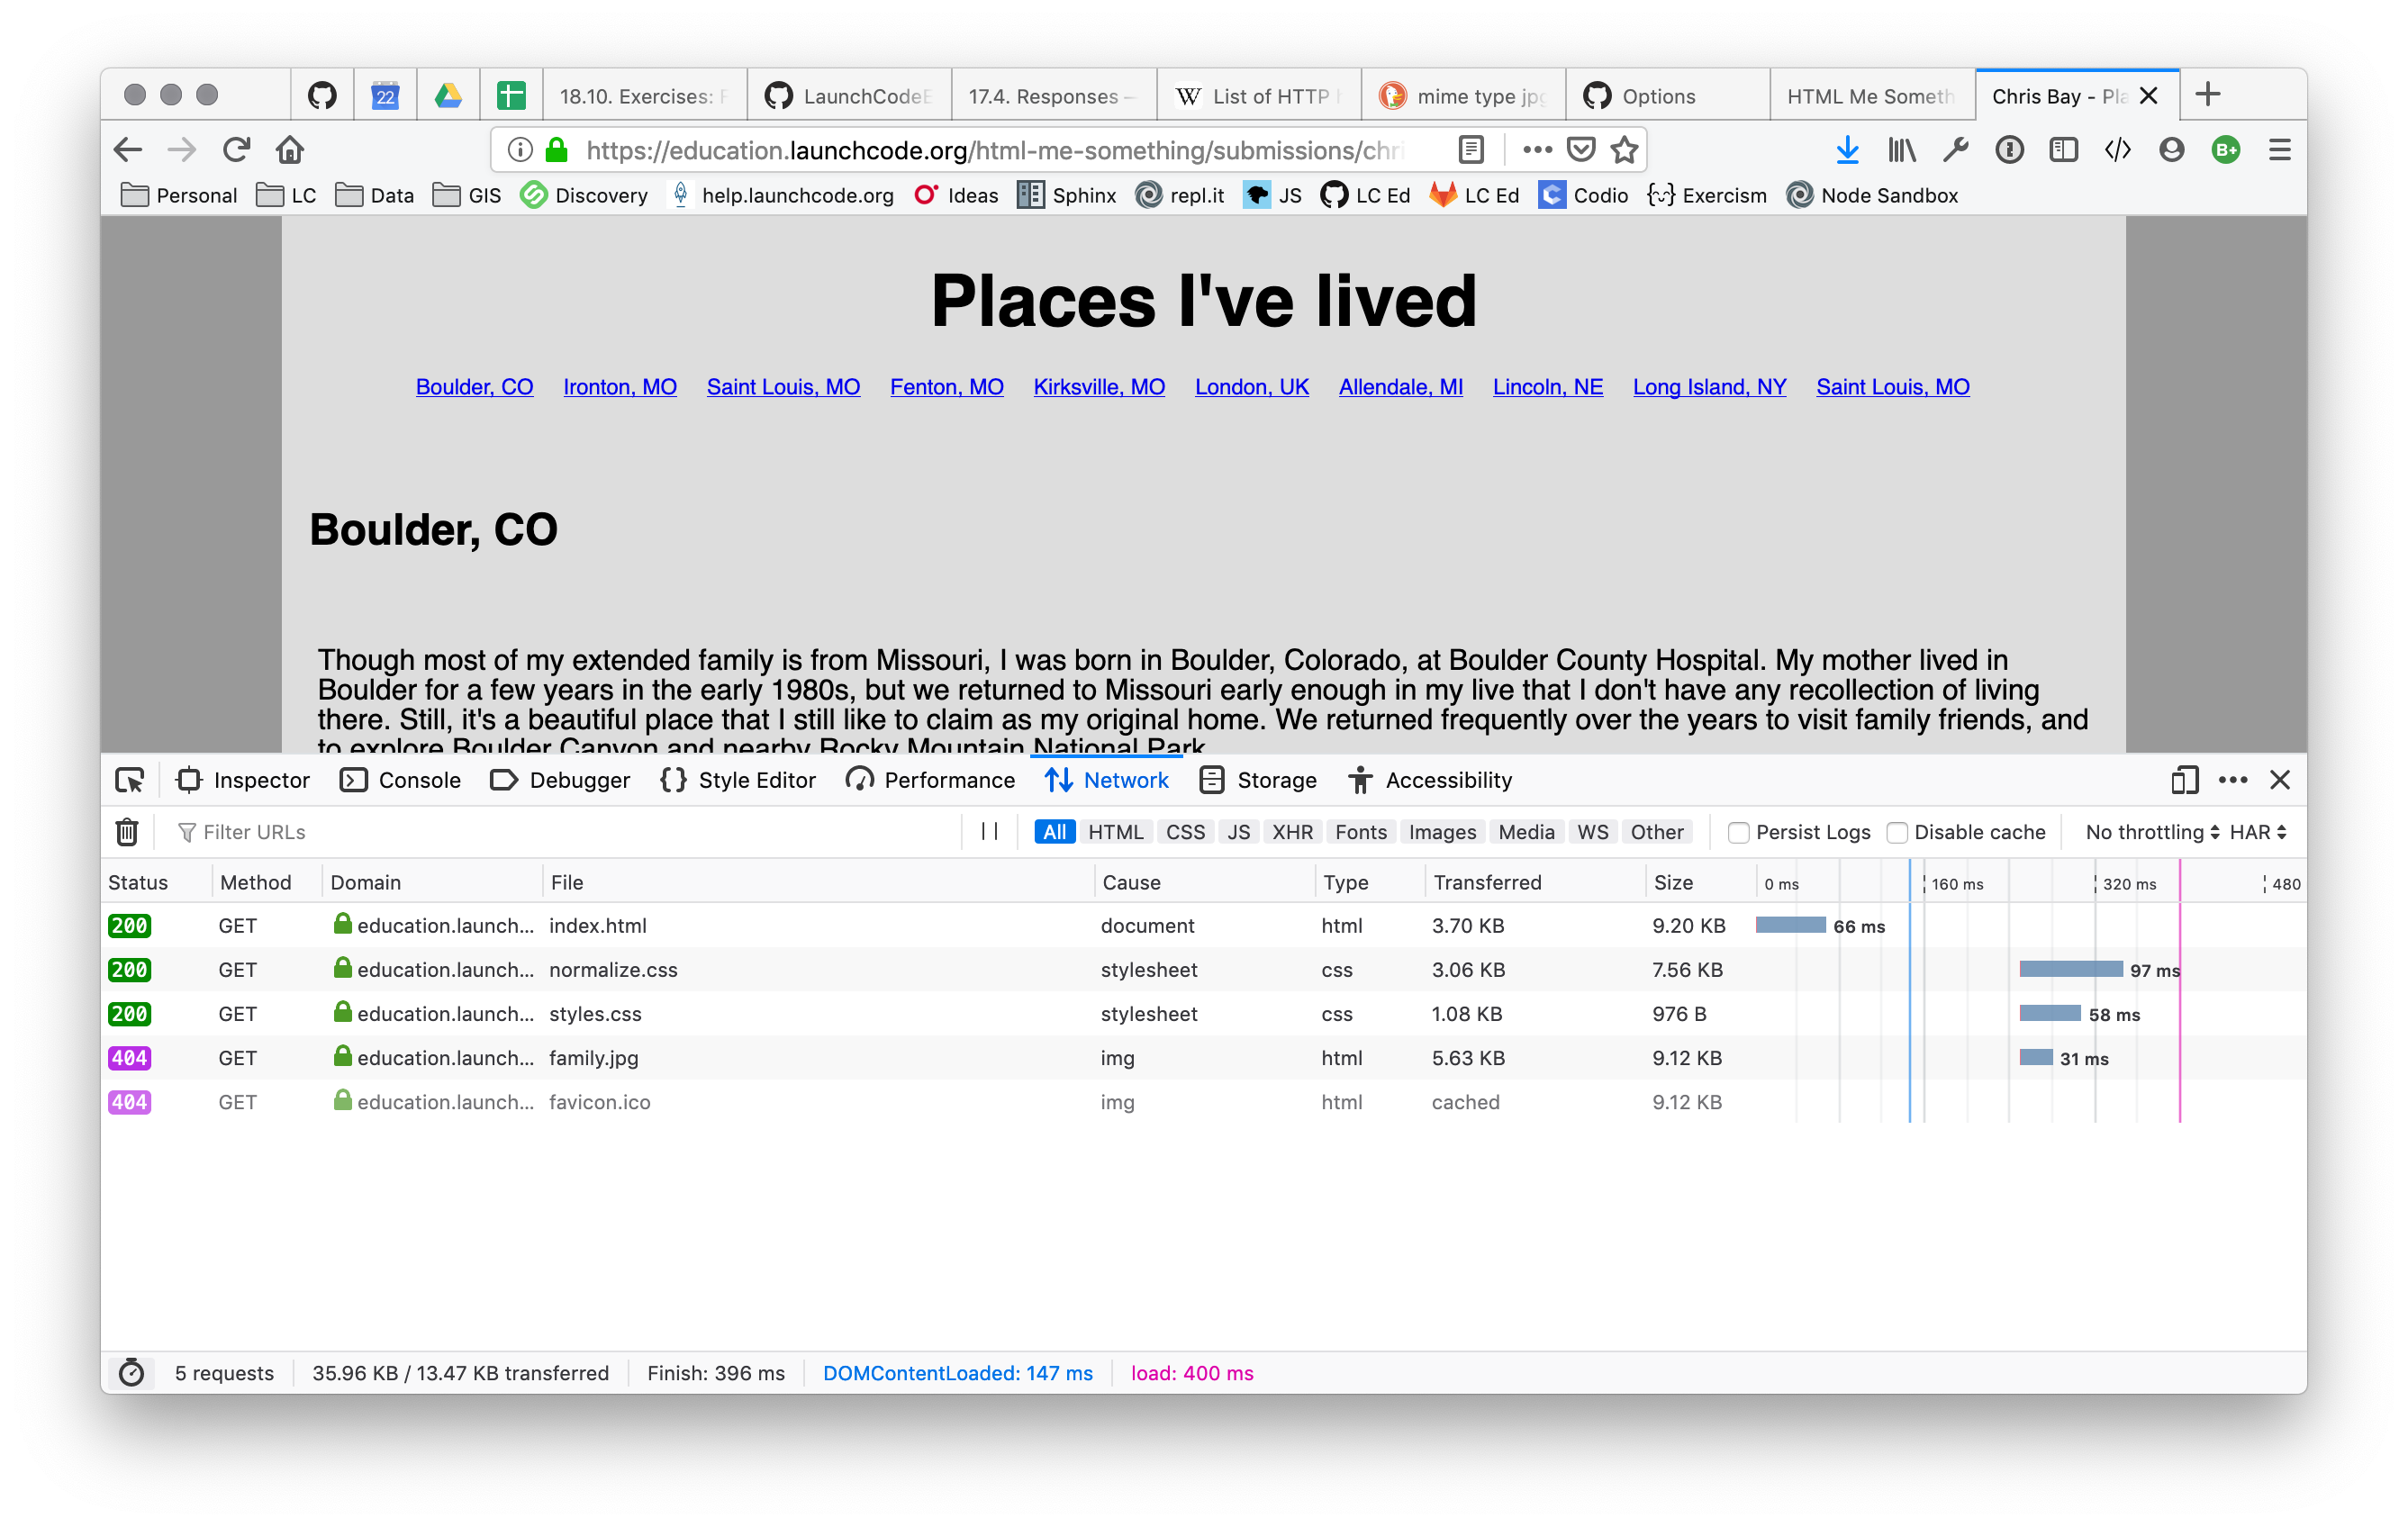Click the Filter URLs input field
2408x1527 pixels.
point(560,832)
